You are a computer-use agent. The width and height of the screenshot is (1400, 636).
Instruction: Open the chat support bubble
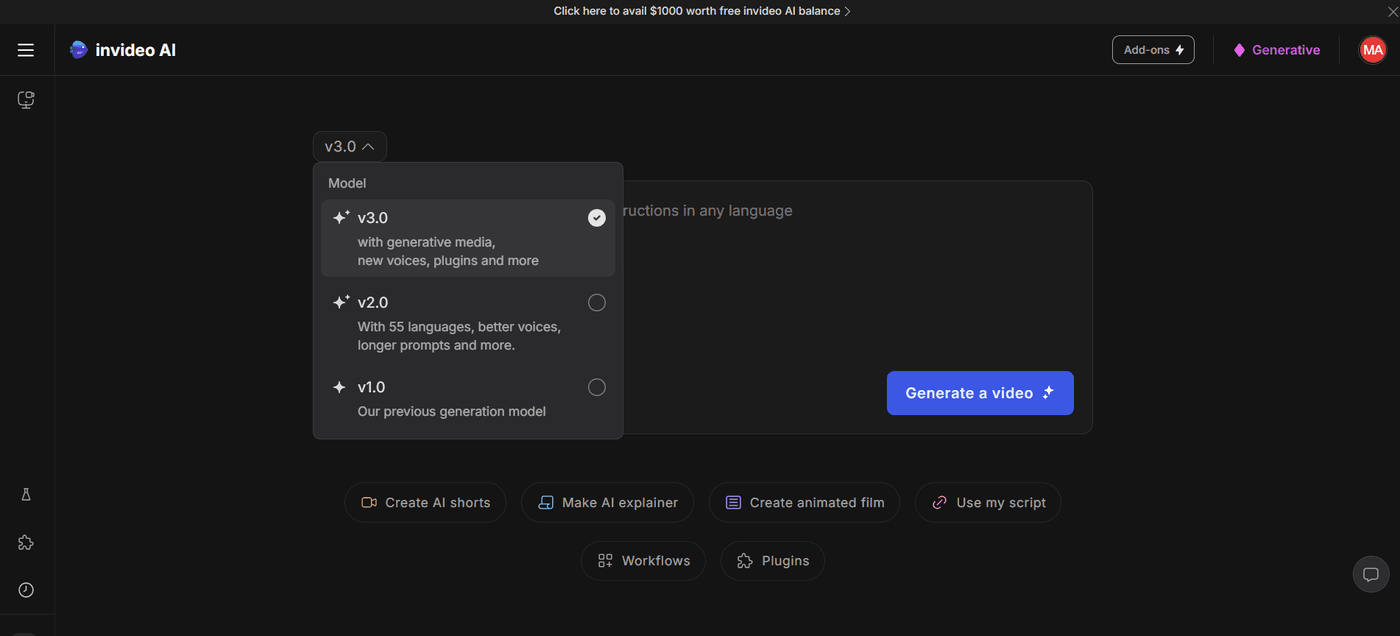pos(1370,574)
